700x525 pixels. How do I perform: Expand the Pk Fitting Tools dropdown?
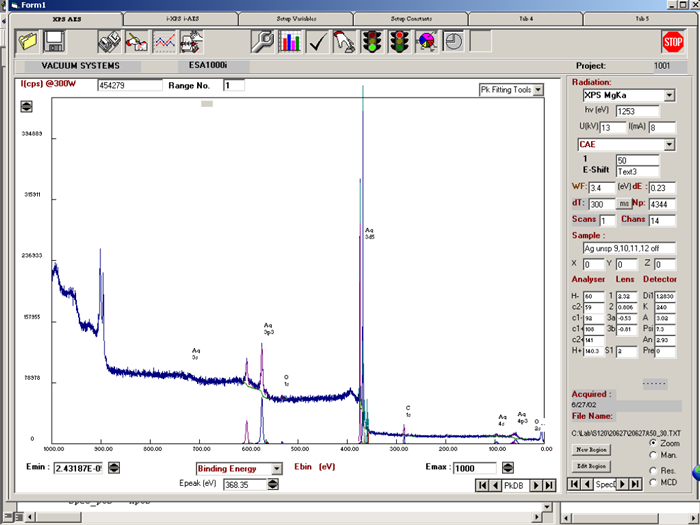[538, 90]
